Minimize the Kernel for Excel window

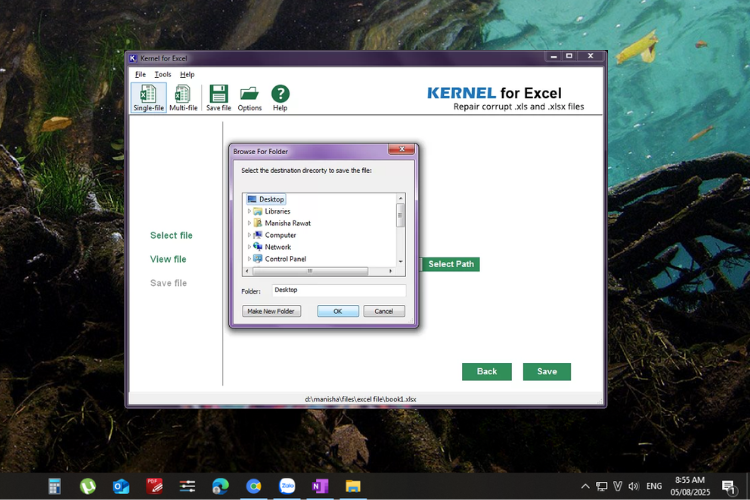click(x=553, y=56)
